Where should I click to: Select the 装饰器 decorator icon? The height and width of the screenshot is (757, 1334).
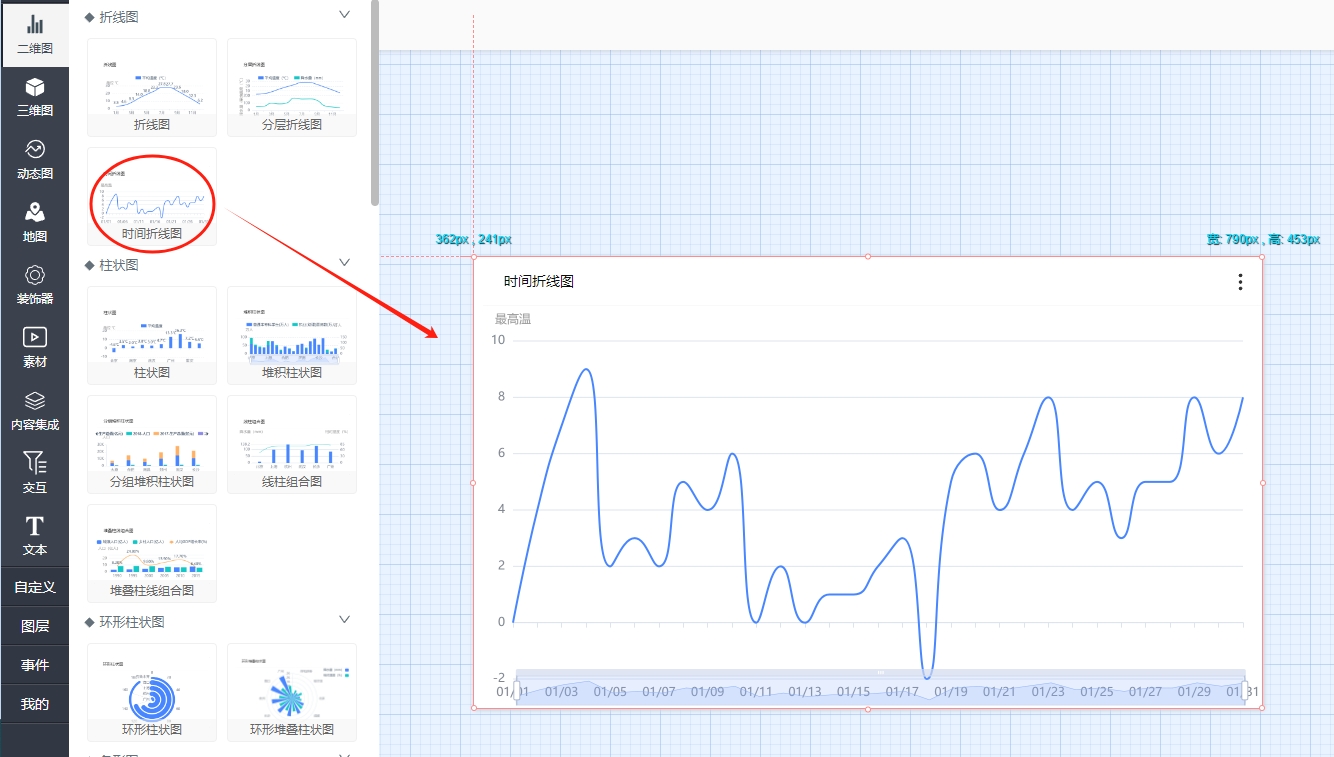tap(35, 285)
